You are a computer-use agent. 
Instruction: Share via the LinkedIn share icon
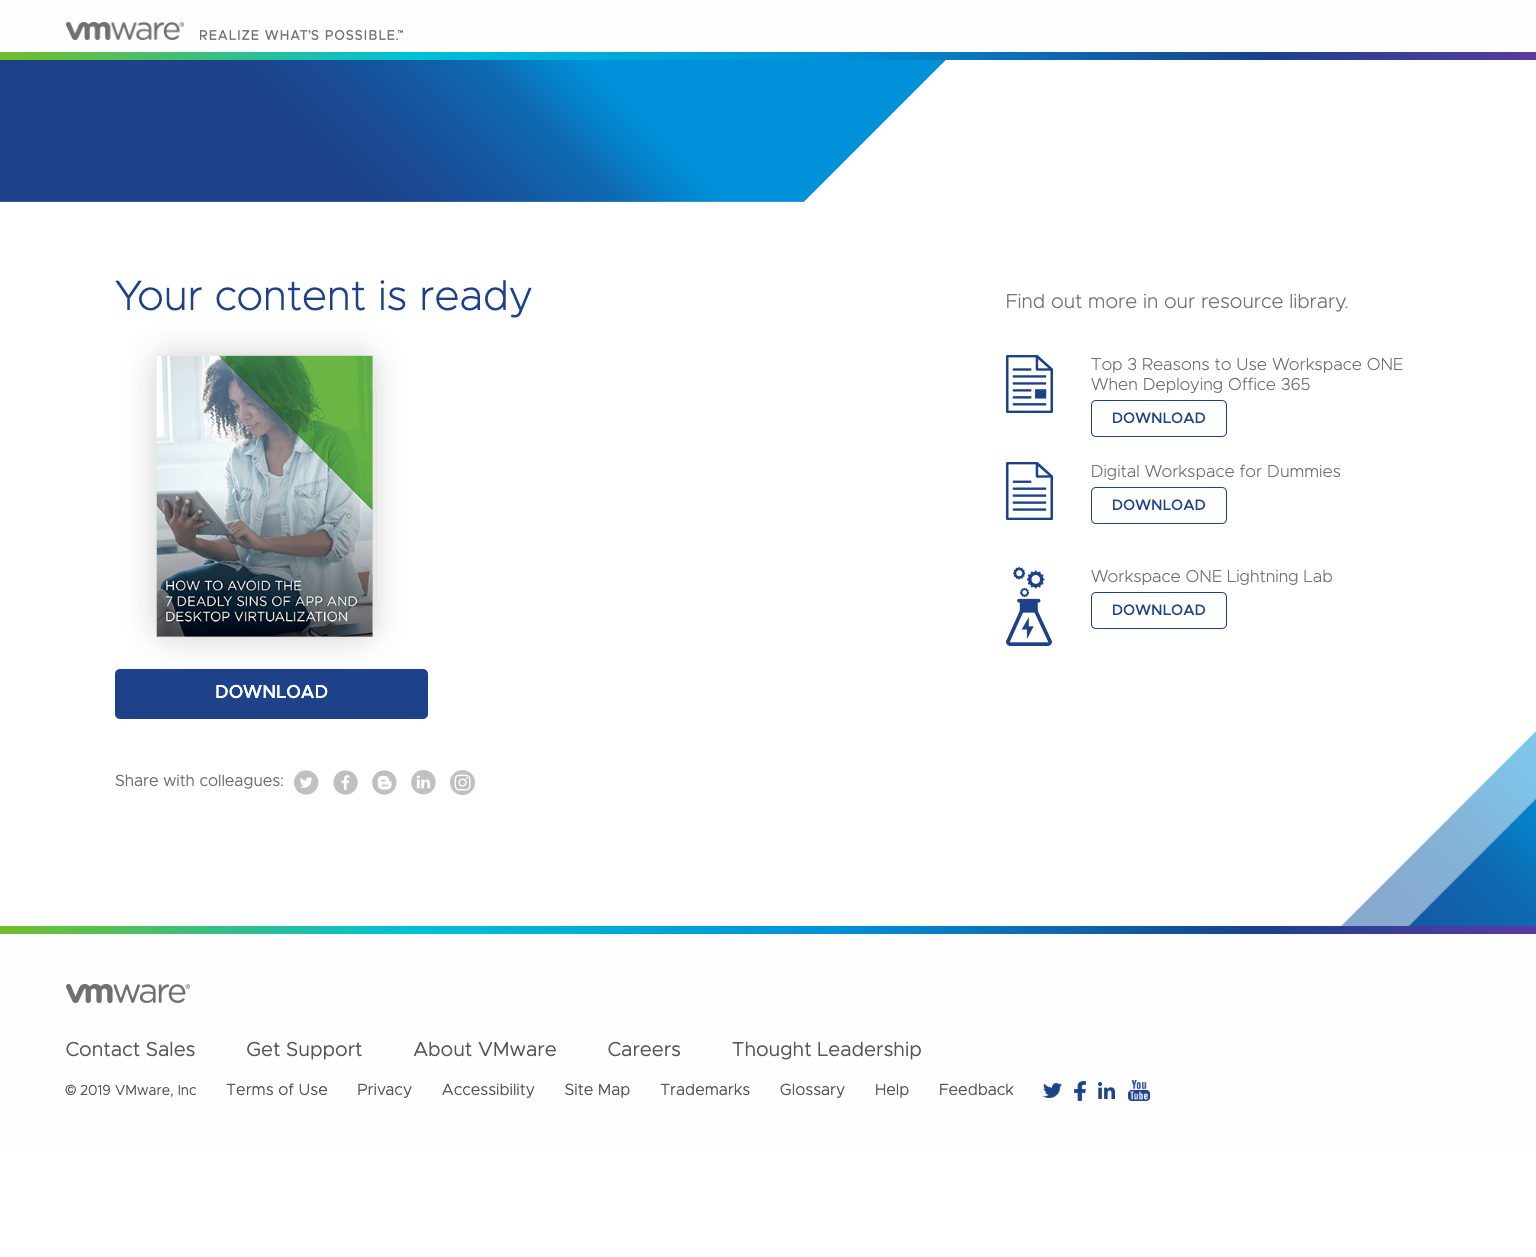click(423, 783)
